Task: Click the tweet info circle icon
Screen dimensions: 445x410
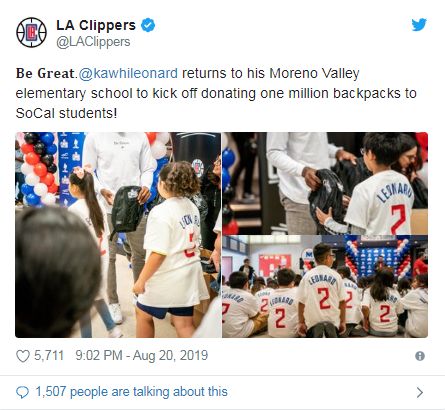Action: pos(420,356)
